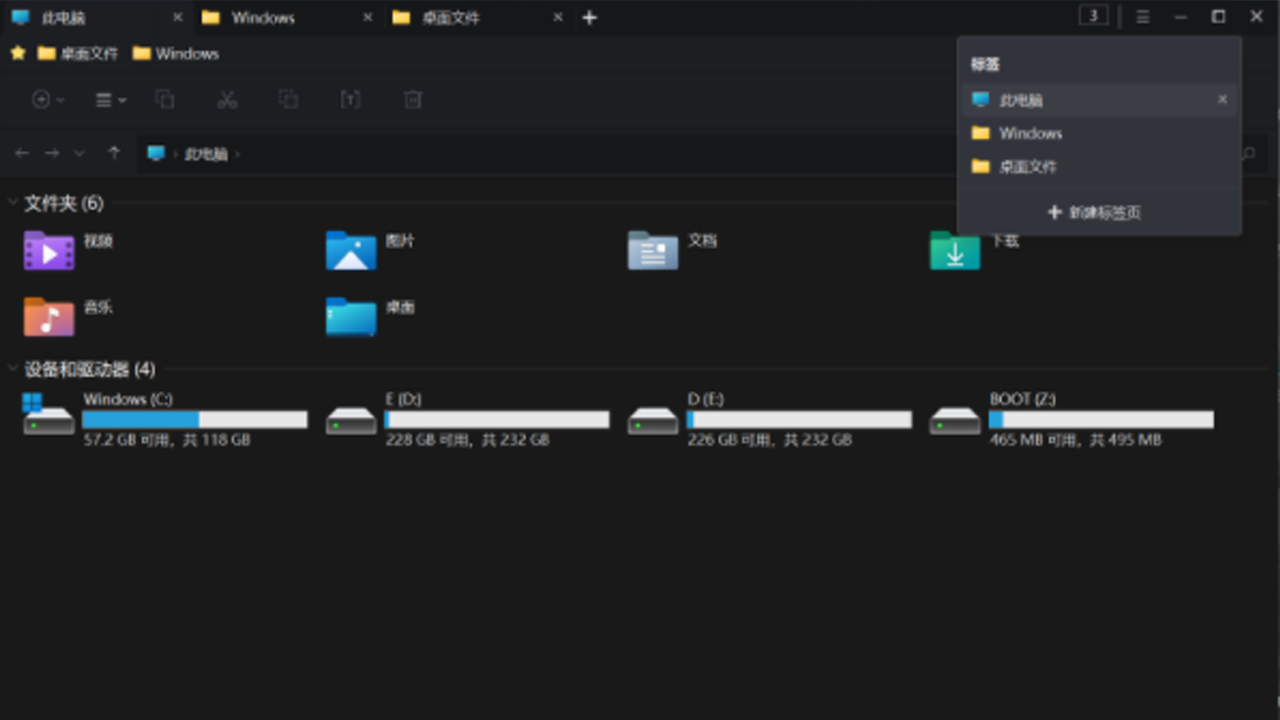Image resolution: width=1280 pixels, height=720 pixels.
Task: Expand the New item dropdown in toolbar
Action: pos(48,99)
